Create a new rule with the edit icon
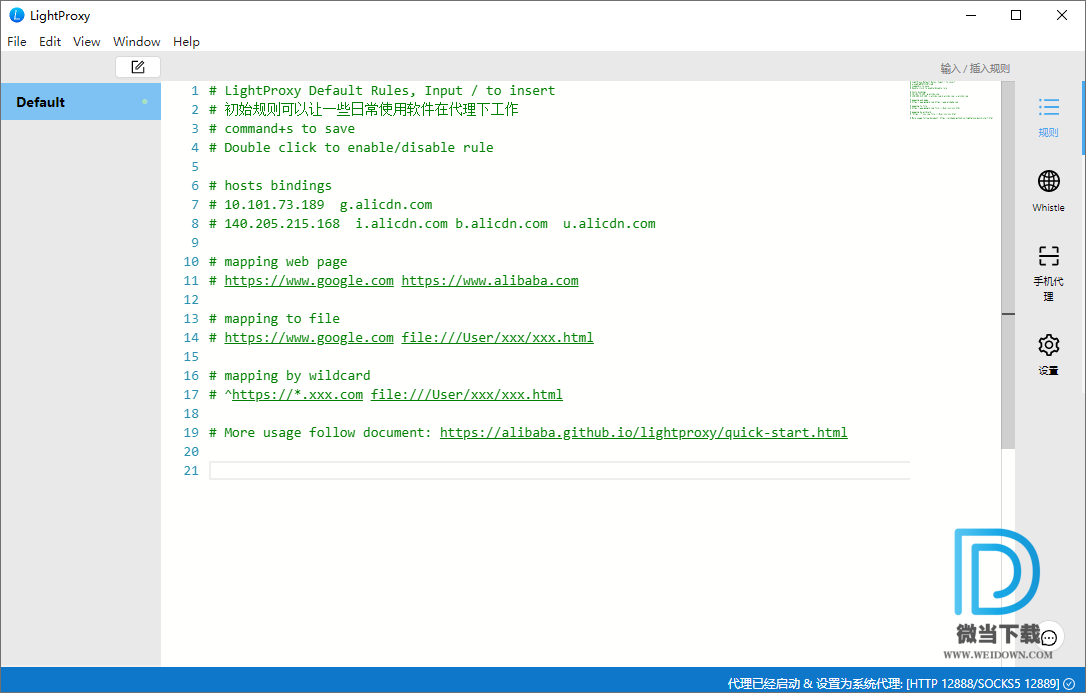1086x693 pixels. 138,66
